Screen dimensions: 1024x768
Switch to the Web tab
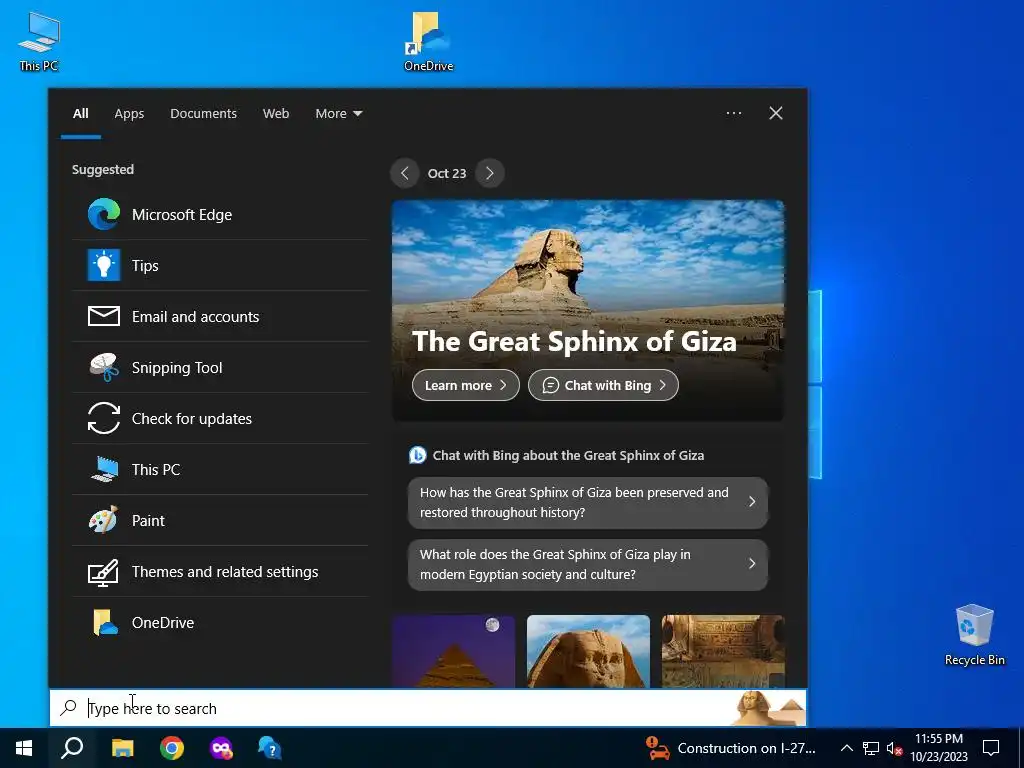(276, 114)
